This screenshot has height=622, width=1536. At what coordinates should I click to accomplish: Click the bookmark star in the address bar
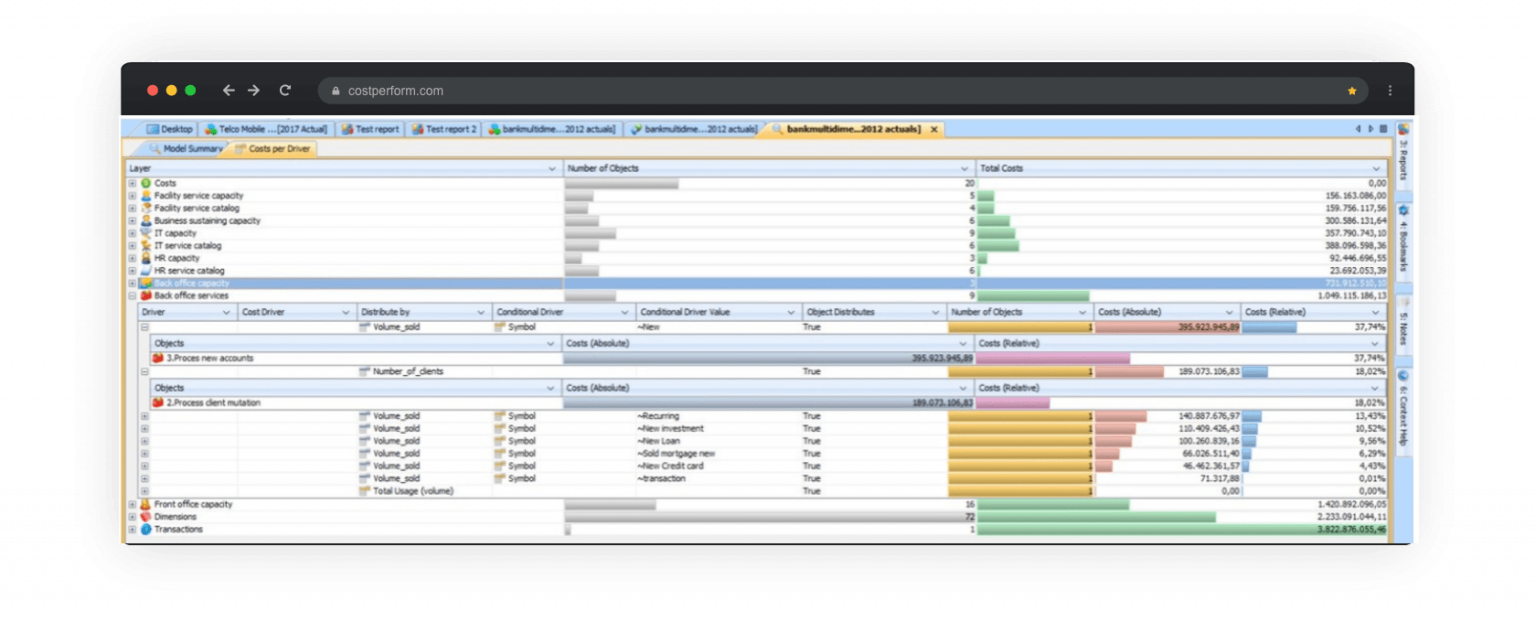[1352, 90]
